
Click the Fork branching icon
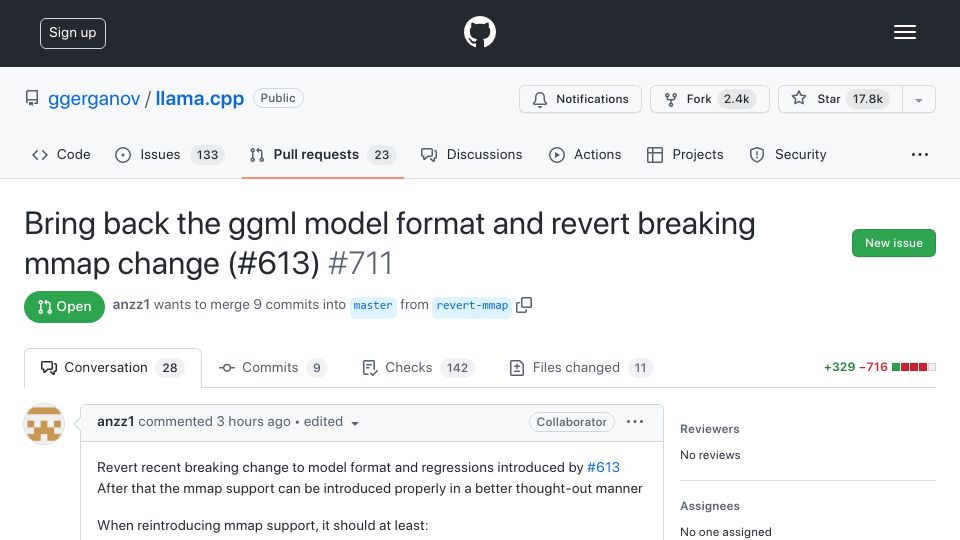671,99
